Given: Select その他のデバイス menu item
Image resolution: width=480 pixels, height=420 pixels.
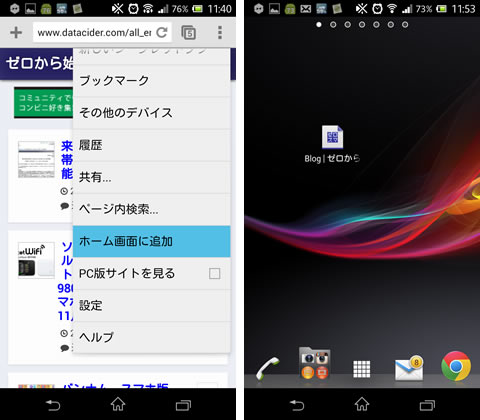Looking at the screenshot, I should point(152,113).
